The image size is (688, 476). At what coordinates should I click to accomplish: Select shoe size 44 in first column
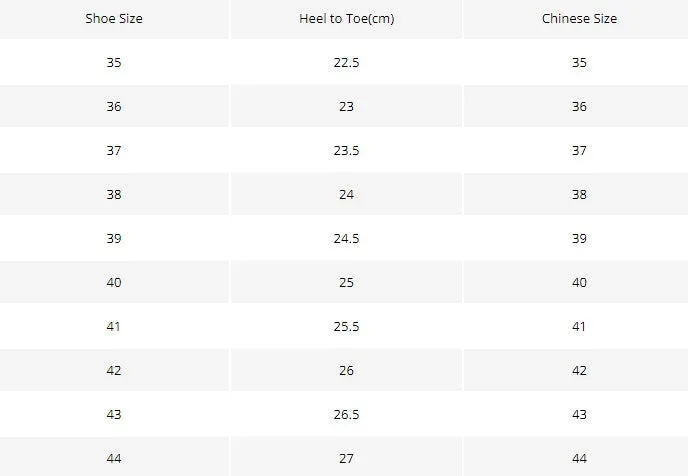[x=114, y=458]
